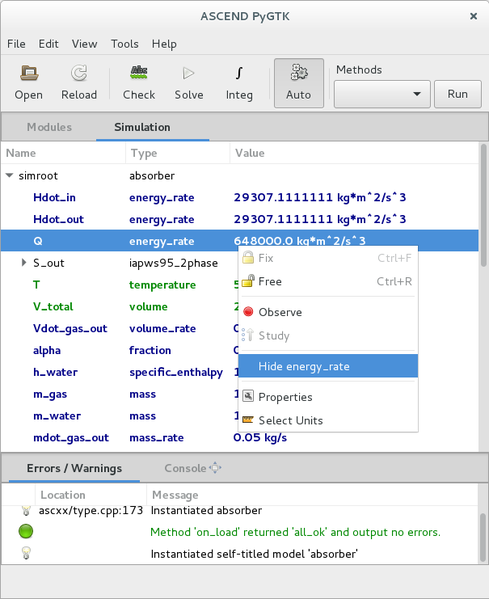
Task: Click ascxx/type.cpp:173 location text
Action: [91, 510]
